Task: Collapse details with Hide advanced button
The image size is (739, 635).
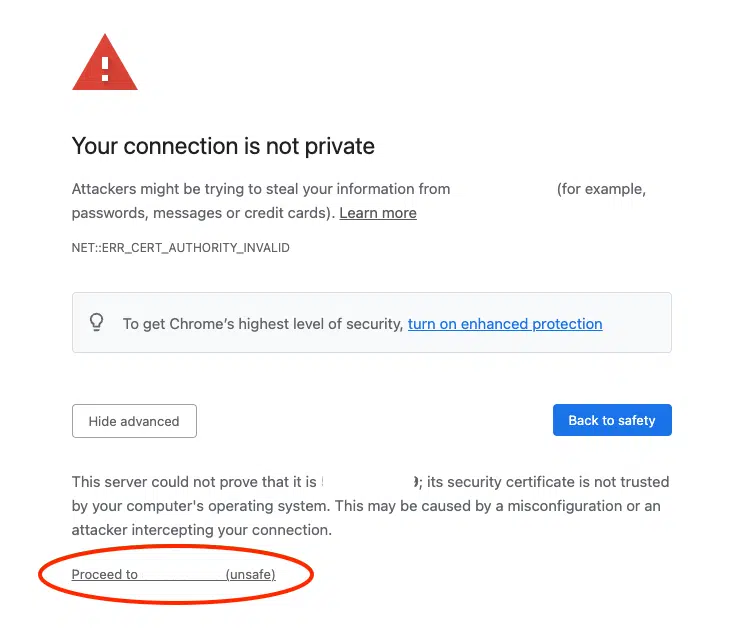Action: click(x=134, y=421)
